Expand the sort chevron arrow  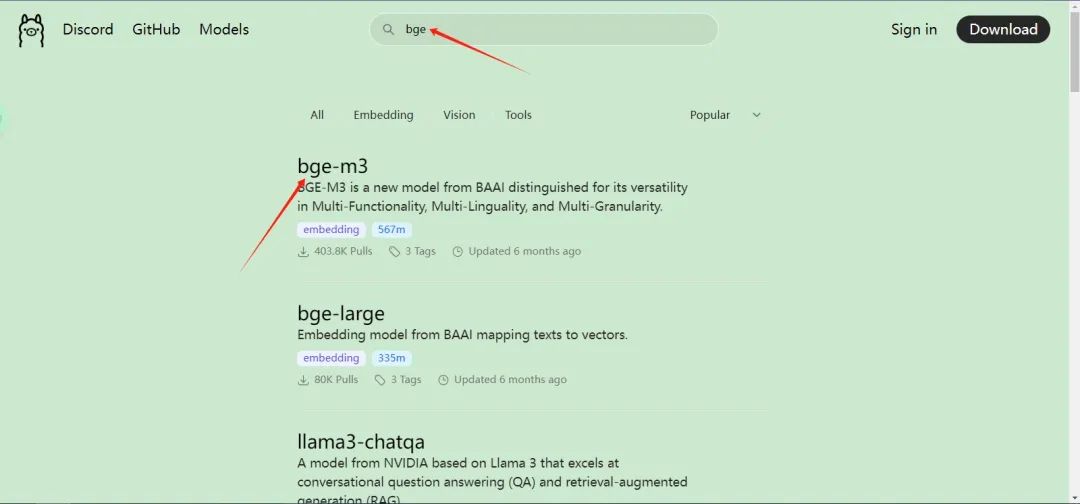[x=757, y=115]
